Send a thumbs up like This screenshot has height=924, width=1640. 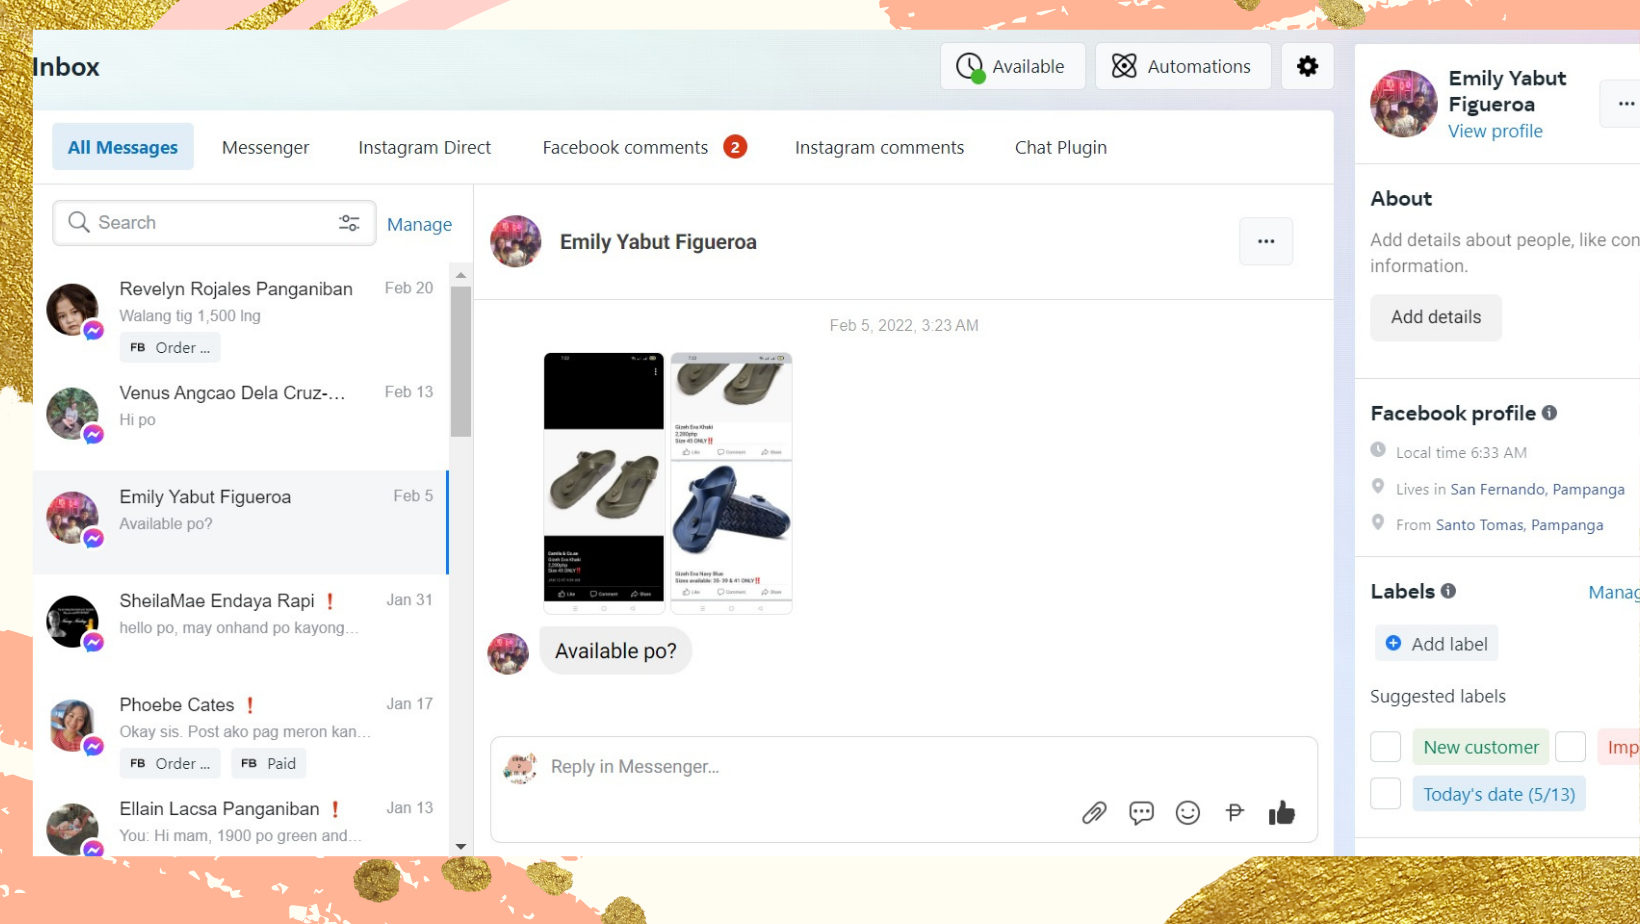point(1281,813)
